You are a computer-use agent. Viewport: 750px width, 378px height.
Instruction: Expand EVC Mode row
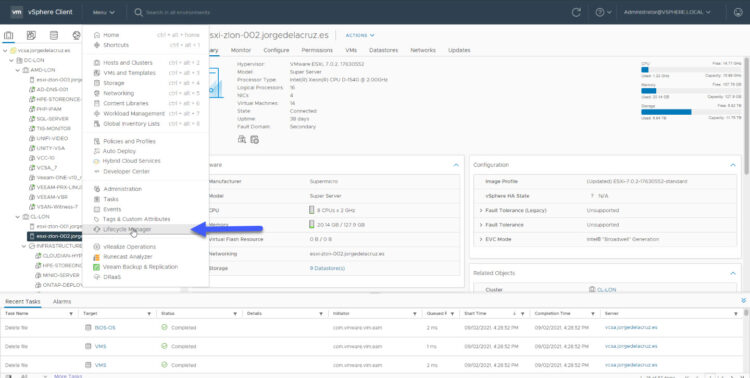pyautogui.click(x=481, y=239)
